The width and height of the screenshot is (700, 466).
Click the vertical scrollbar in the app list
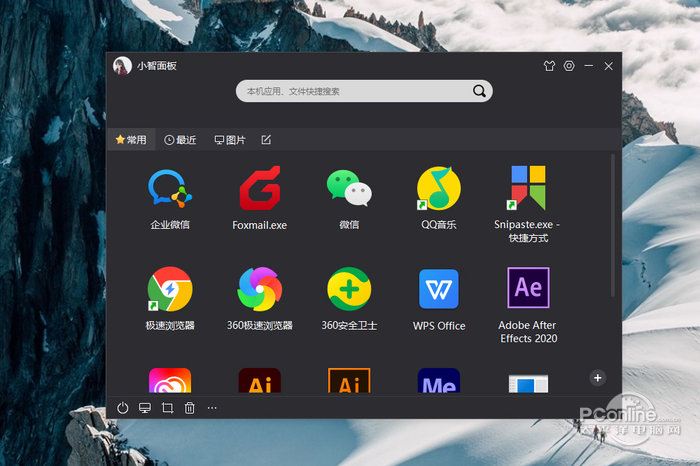(613, 225)
